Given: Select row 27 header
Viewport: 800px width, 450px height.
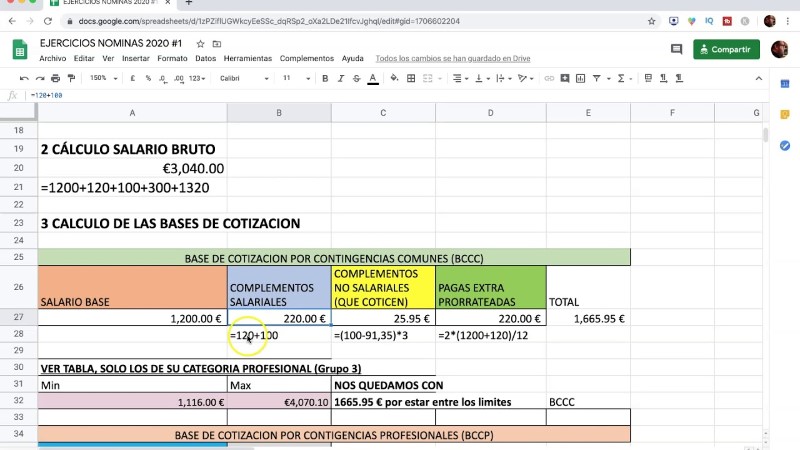Looking at the screenshot, I should pyautogui.click(x=18, y=317).
